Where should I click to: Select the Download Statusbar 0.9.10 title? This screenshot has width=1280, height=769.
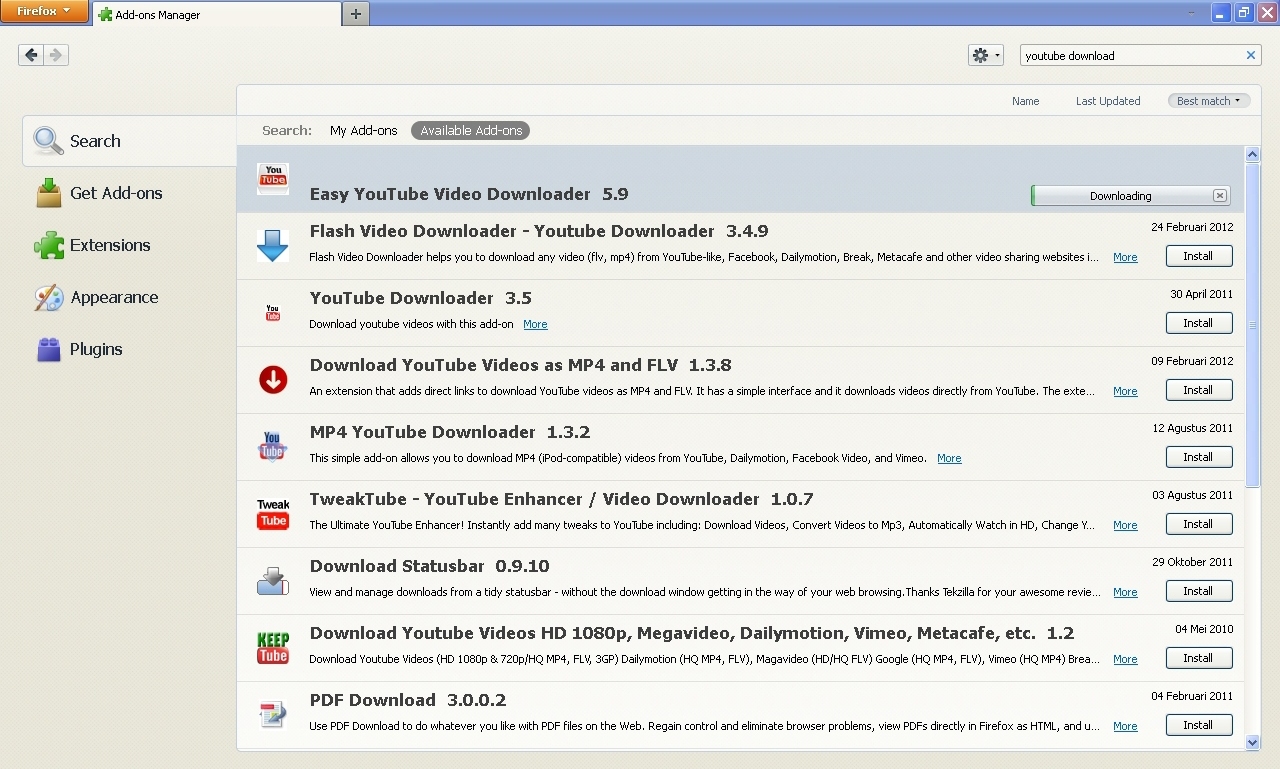tap(429, 566)
